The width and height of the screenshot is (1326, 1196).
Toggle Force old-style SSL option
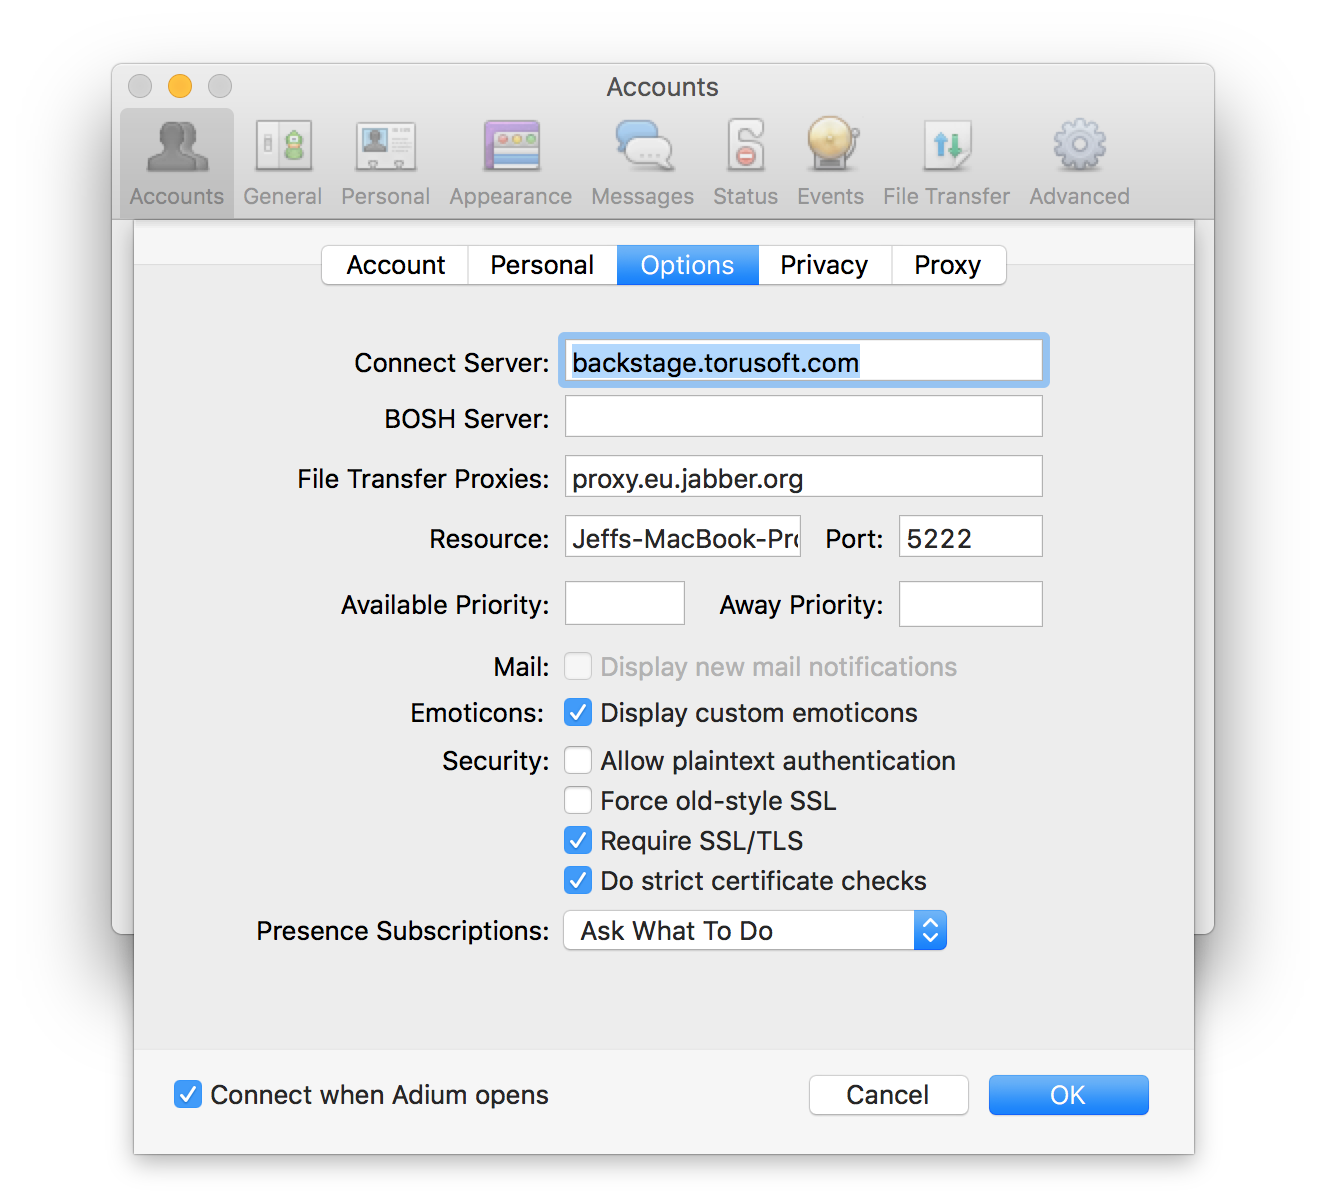click(x=578, y=800)
